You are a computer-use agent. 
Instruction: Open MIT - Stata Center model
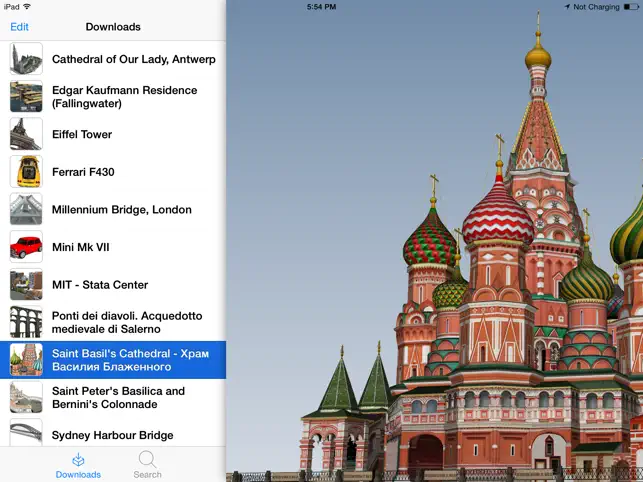coord(113,285)
